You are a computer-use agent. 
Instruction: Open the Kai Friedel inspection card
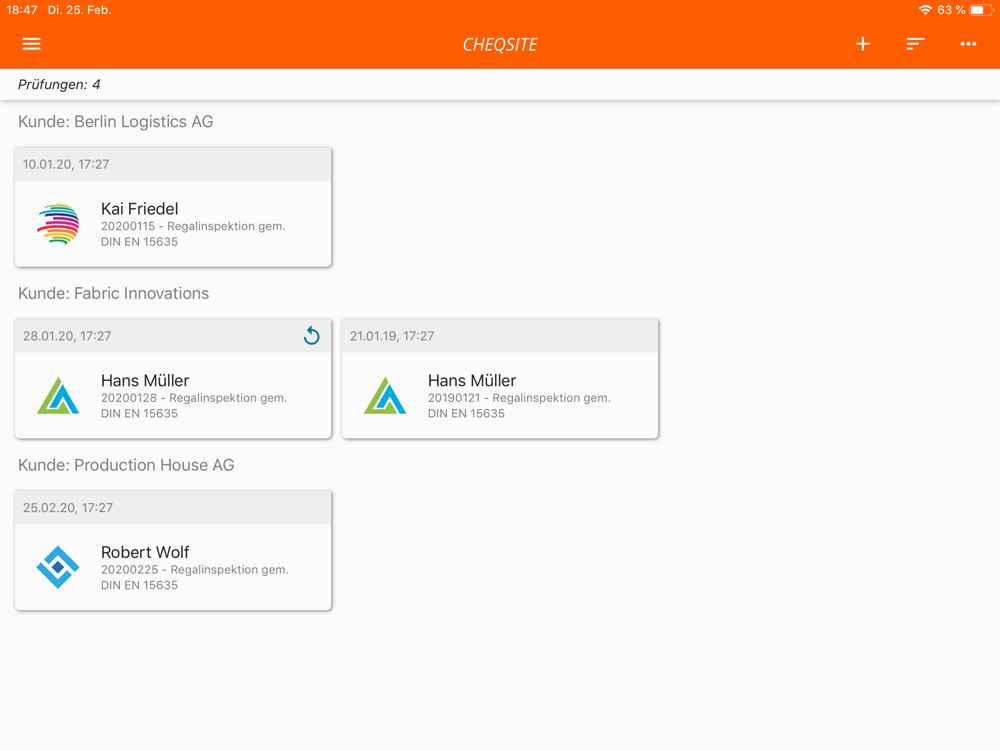[173, 207]
